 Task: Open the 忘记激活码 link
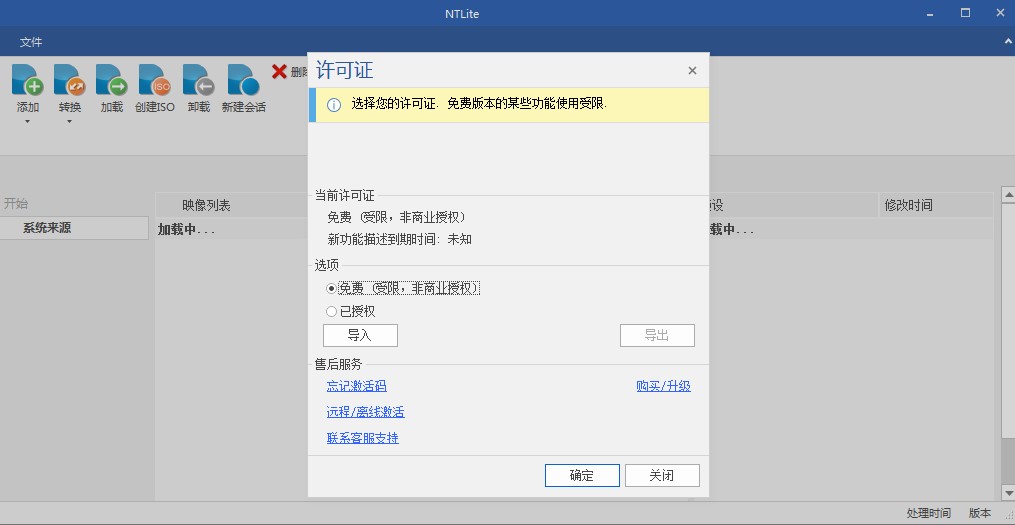pos(357,386)
